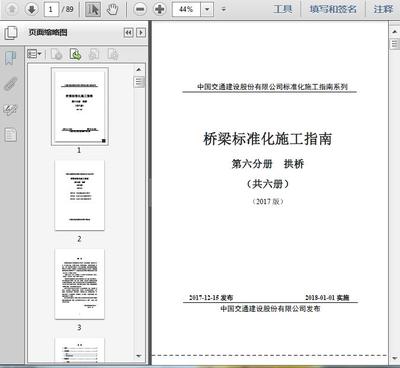Open the 填写和签名 panel

click(x=333, y=9)
